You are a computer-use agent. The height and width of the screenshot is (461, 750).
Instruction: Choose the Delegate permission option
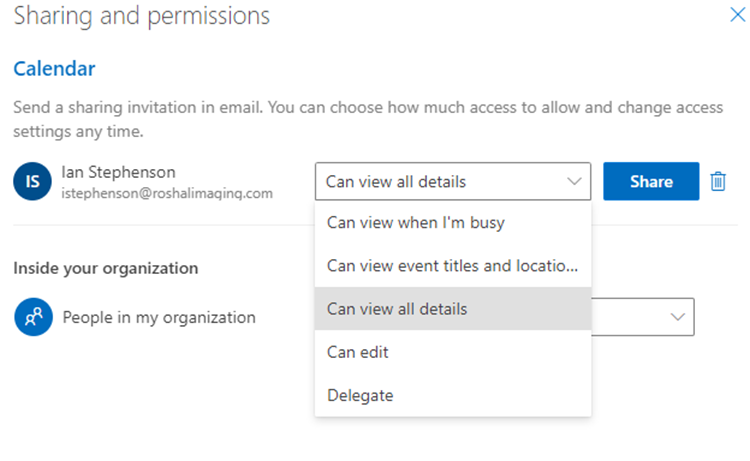coord(360,395)
